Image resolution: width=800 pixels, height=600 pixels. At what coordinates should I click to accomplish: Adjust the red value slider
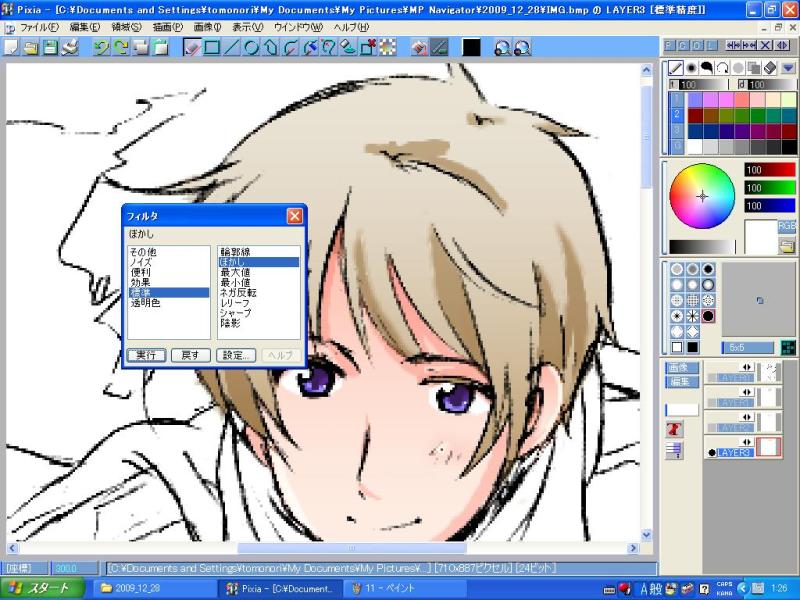770,169
